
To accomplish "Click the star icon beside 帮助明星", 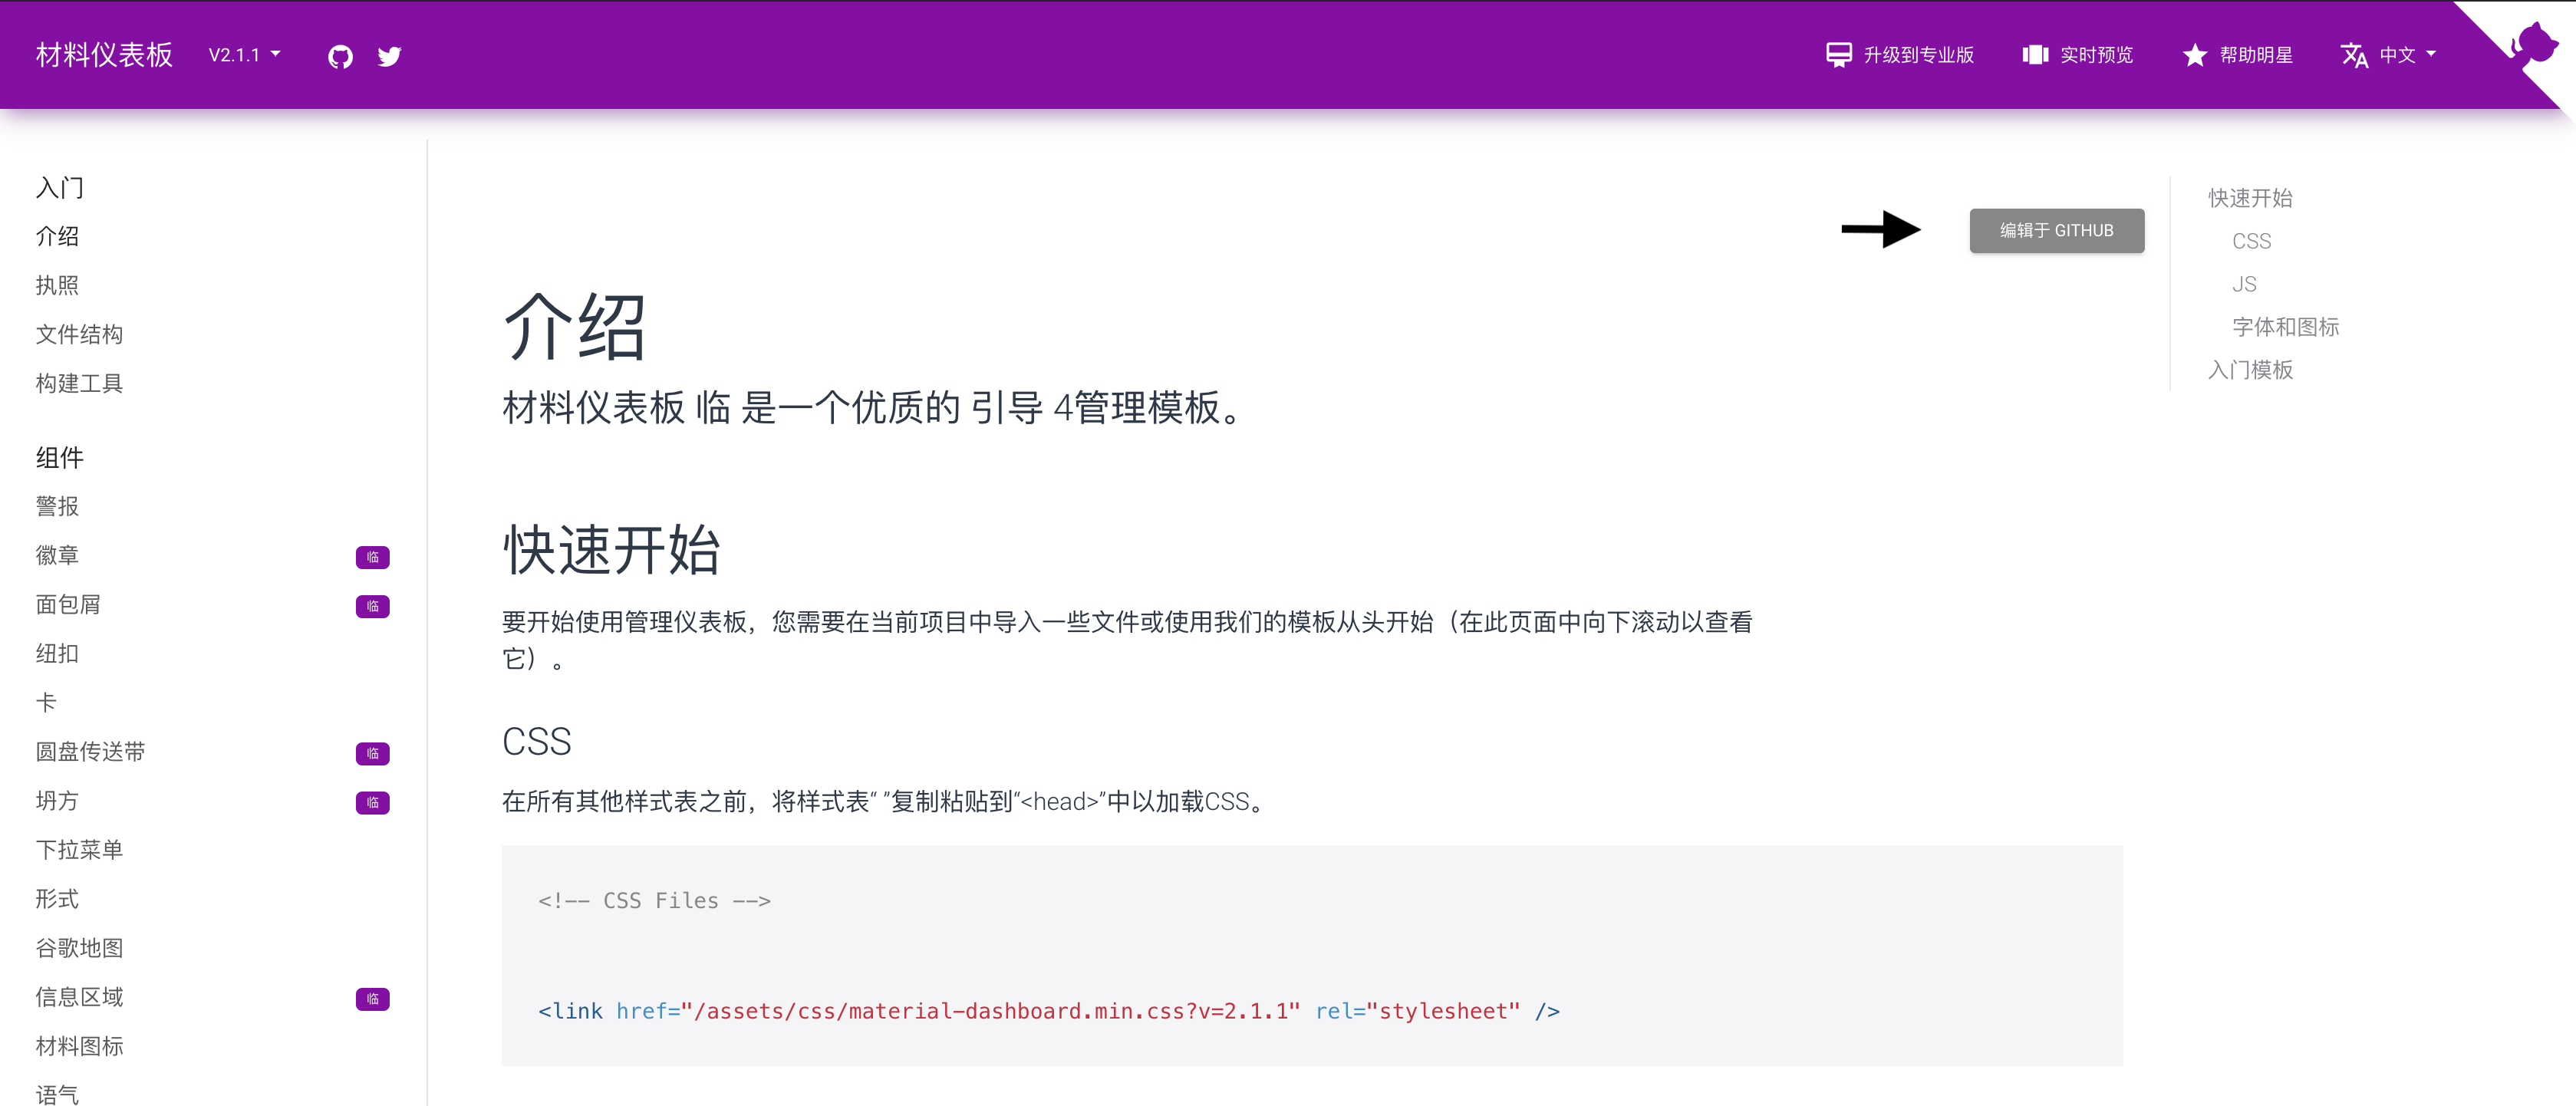I will pos(2194,55).
